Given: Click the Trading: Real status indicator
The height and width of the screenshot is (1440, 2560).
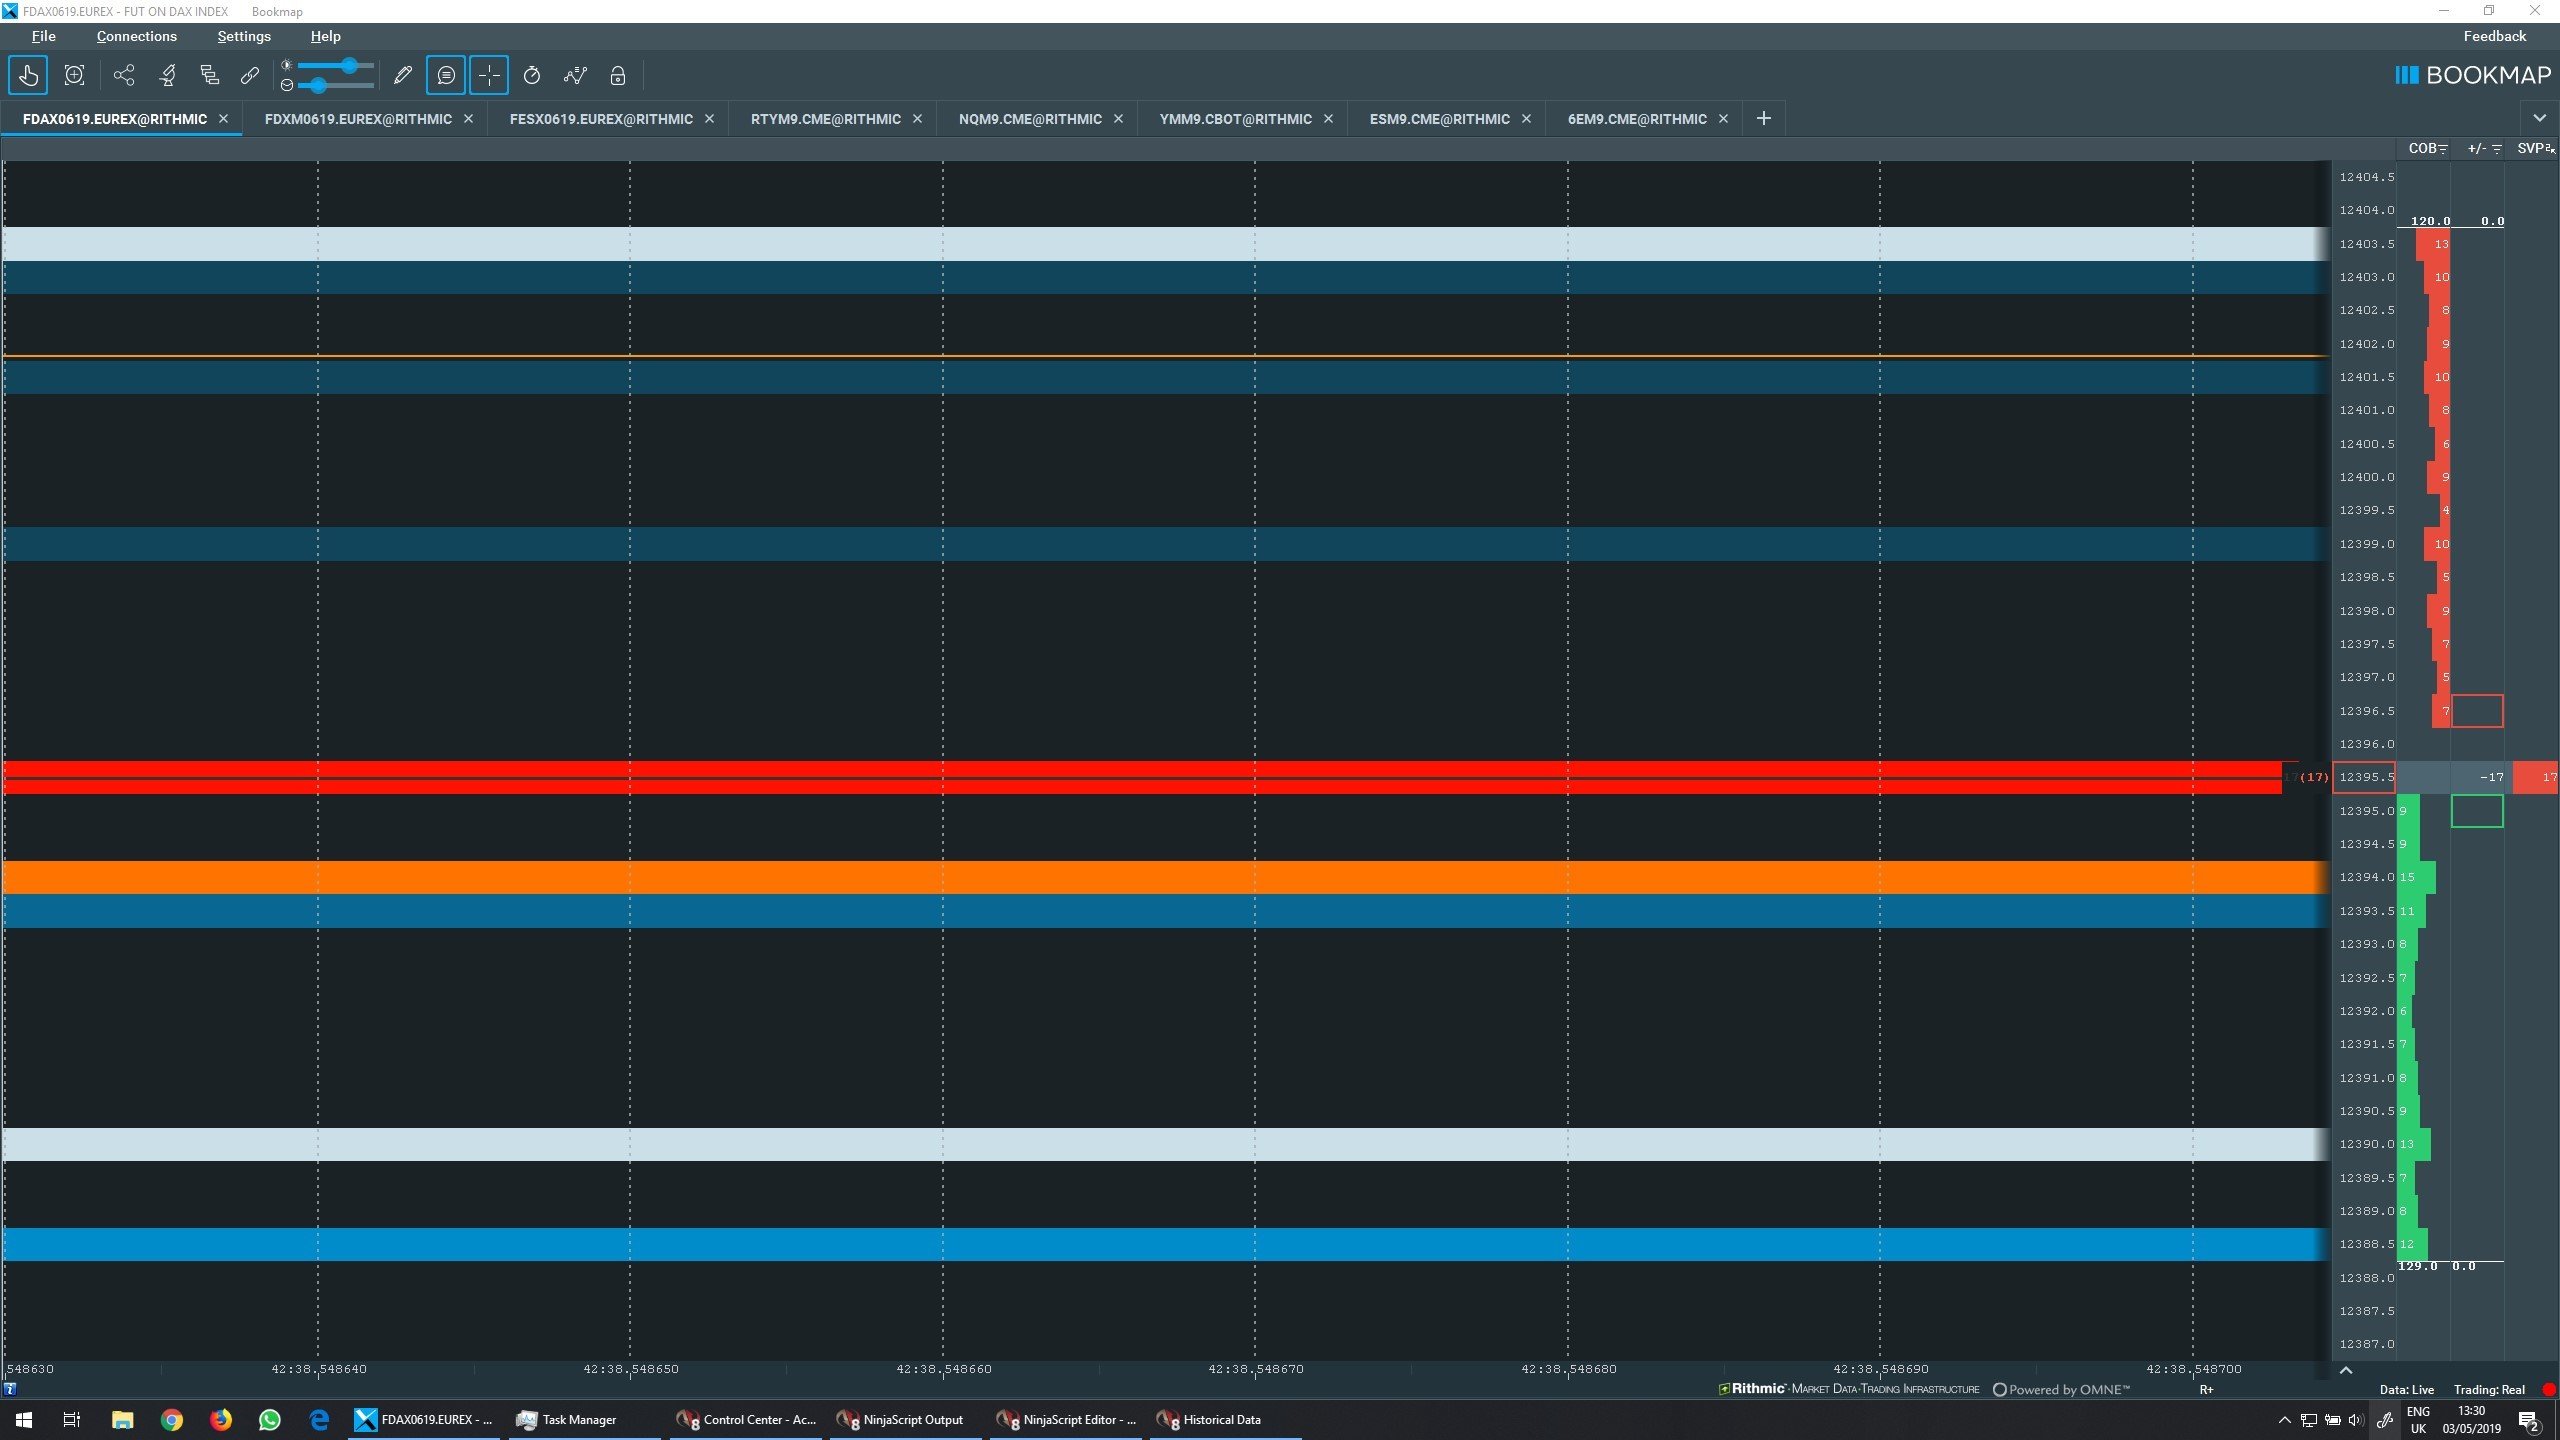Looking at the screenshot, I should point(2489,1390).
